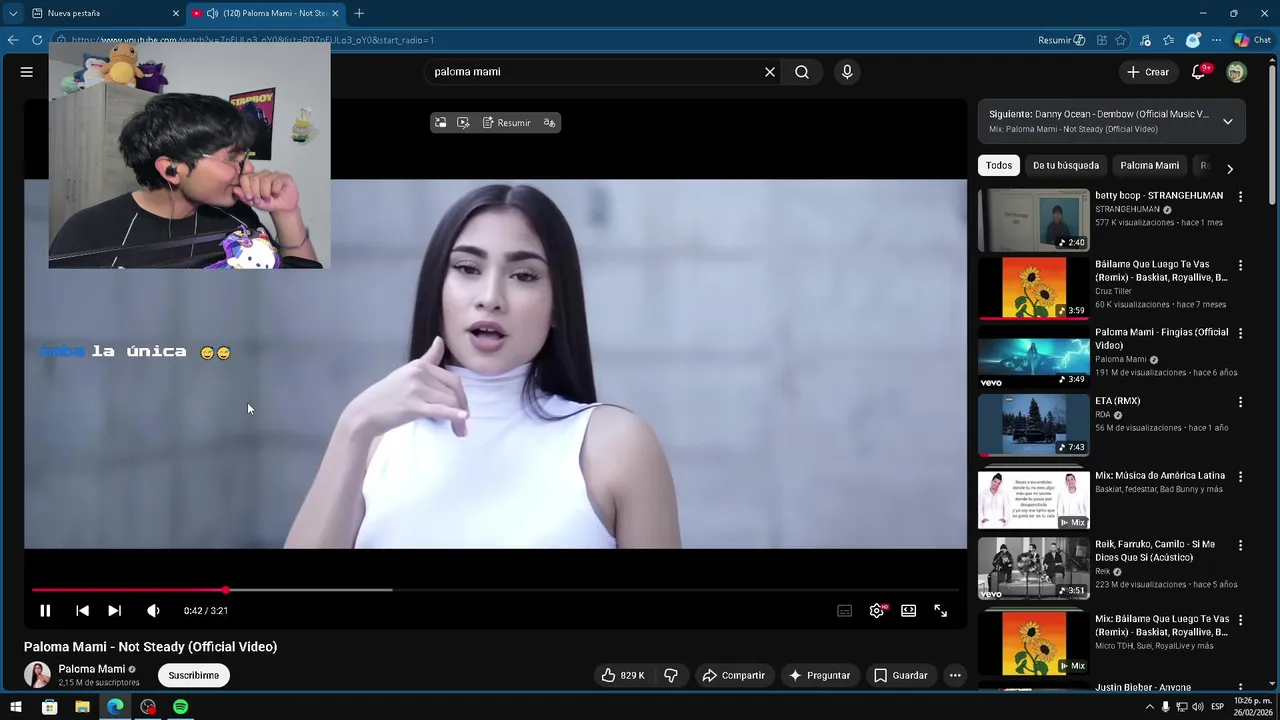Select the Todos filter chip

[999, 166]
